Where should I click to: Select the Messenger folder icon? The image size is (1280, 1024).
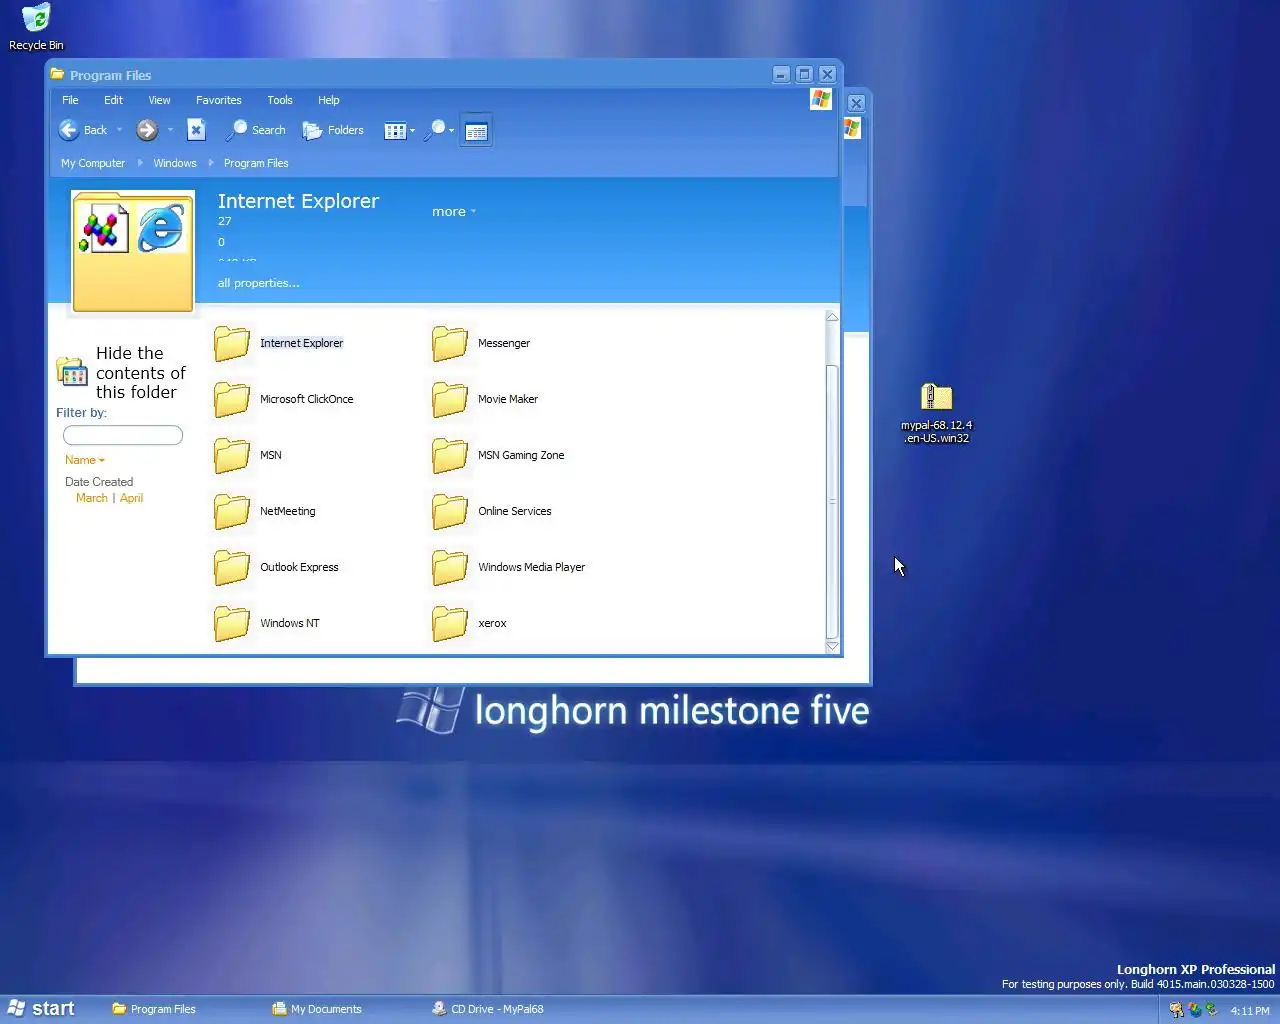(450, 343)
